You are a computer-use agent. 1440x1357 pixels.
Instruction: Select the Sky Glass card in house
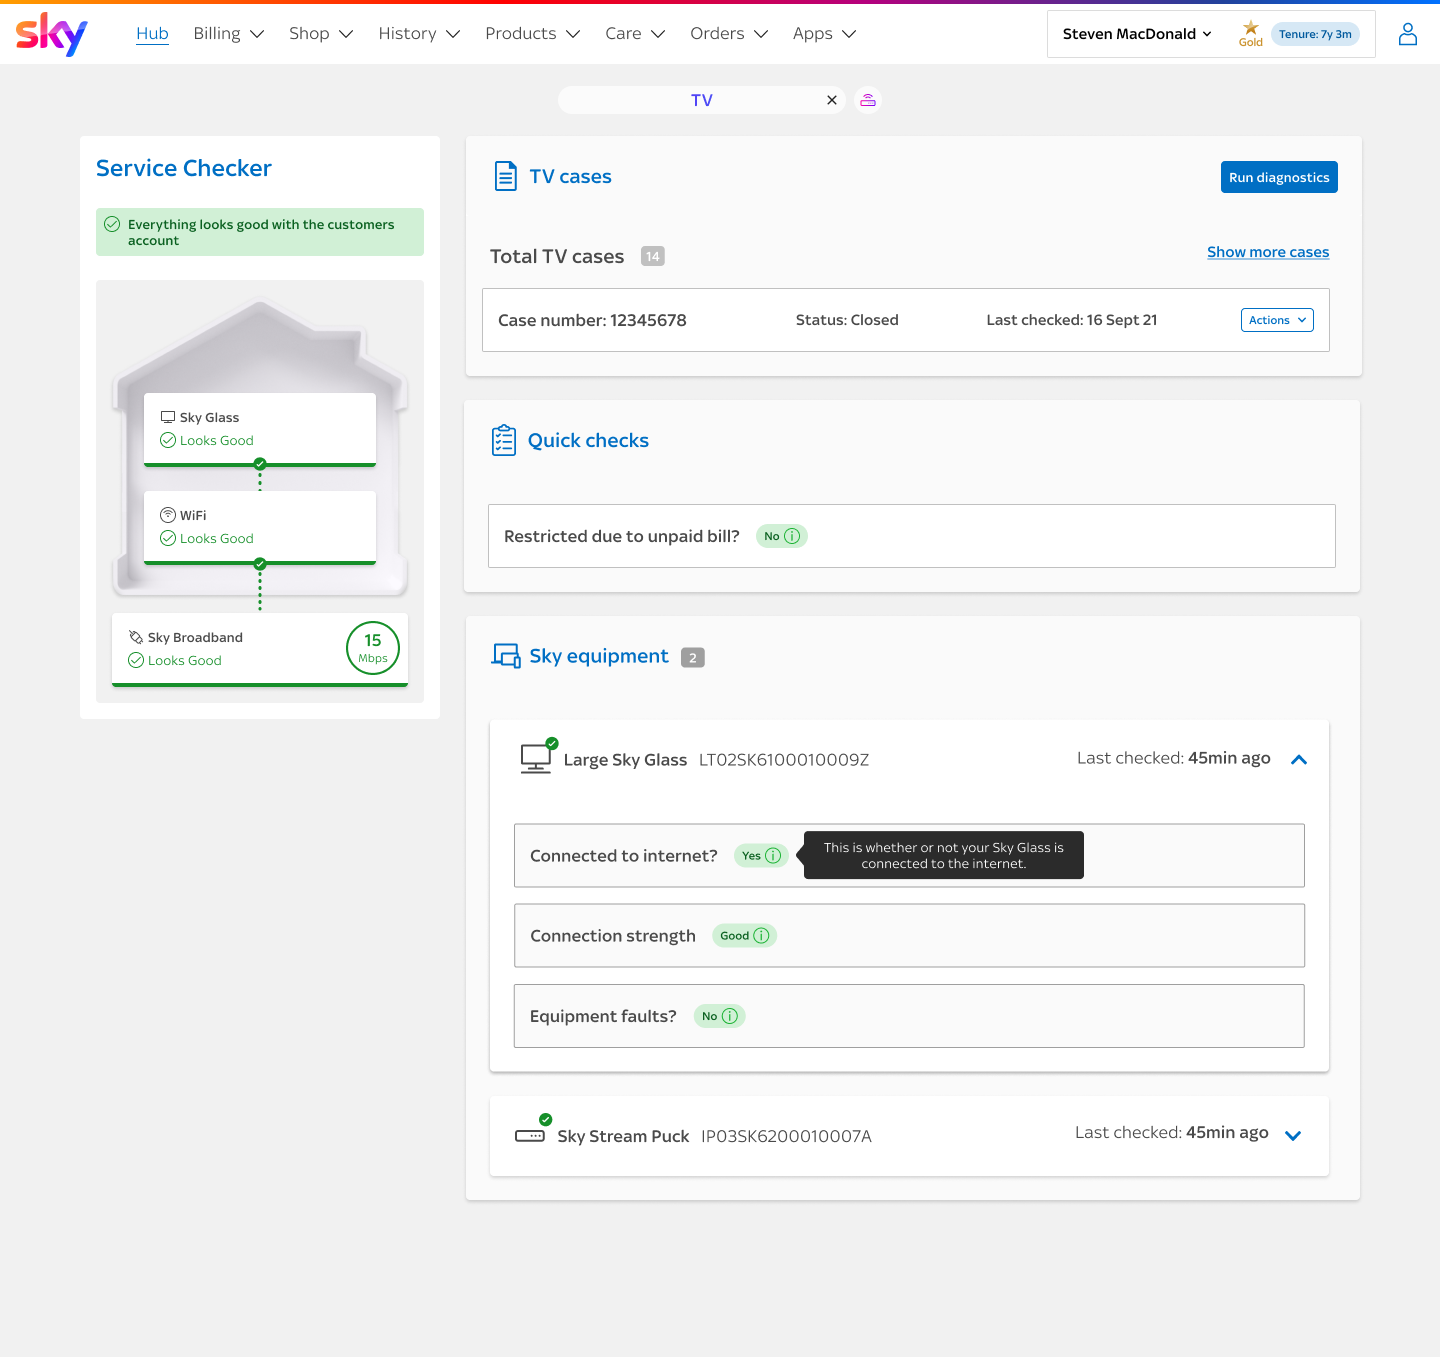(x=260, y=430)
